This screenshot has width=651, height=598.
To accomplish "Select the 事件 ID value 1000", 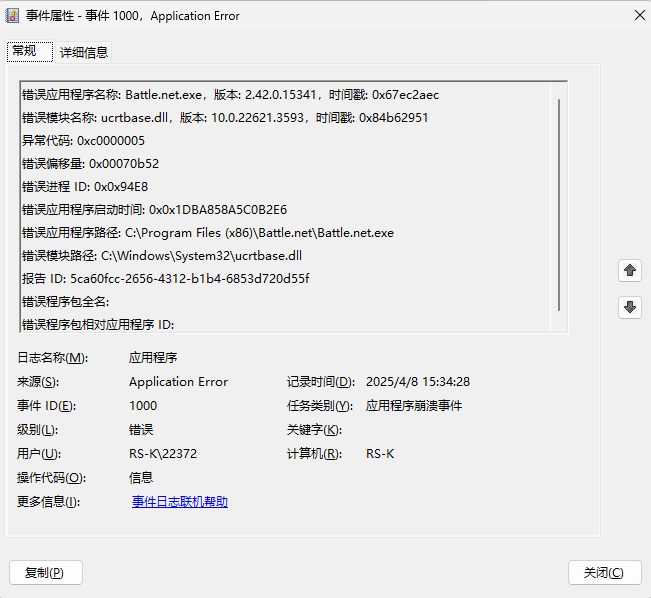I will coord(143,406).
